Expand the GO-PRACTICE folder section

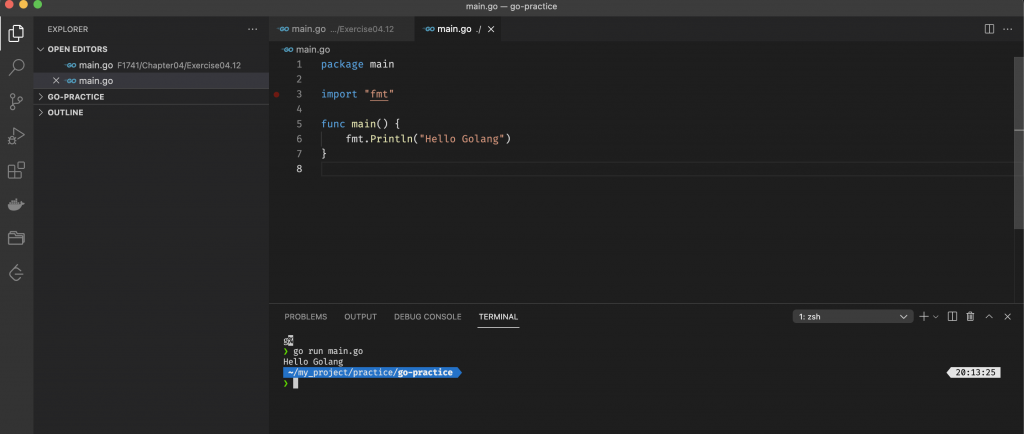click(x=76, y=97)
